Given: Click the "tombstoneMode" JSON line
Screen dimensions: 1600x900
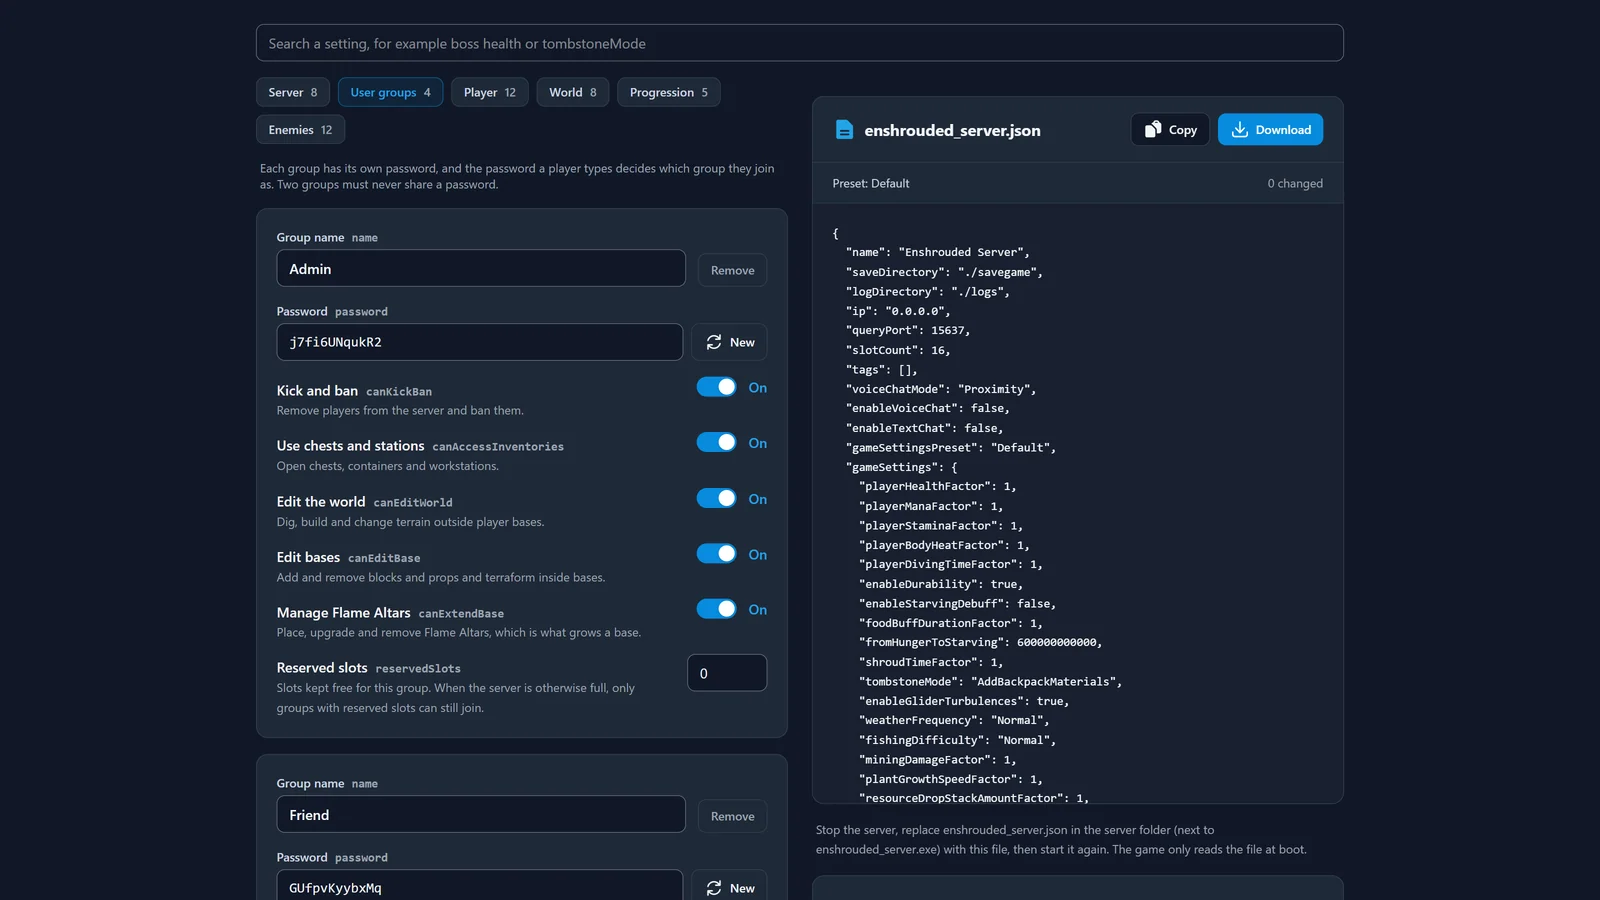Looking at the screenshot, I should (990, 681).
